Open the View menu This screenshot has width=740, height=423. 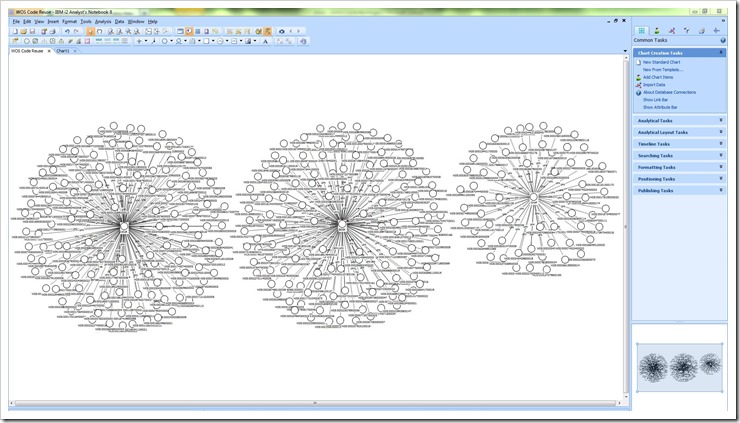click(39, 22)
